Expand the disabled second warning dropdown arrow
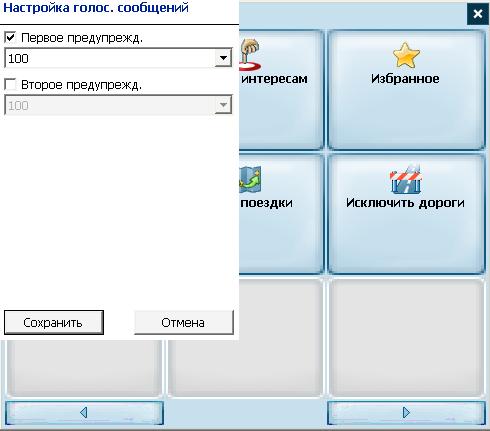 click(223, 105)
